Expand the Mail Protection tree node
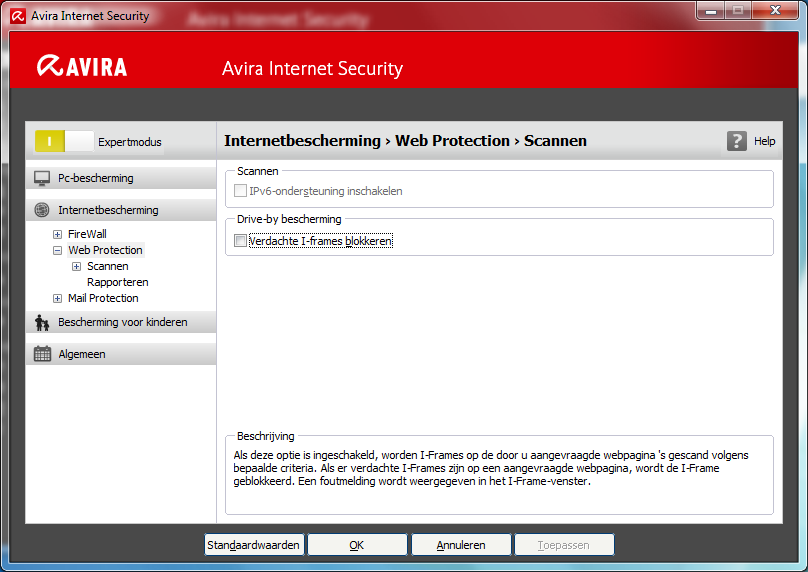The image size is (808, 572). pyautogui.click(x=58, y=298)
